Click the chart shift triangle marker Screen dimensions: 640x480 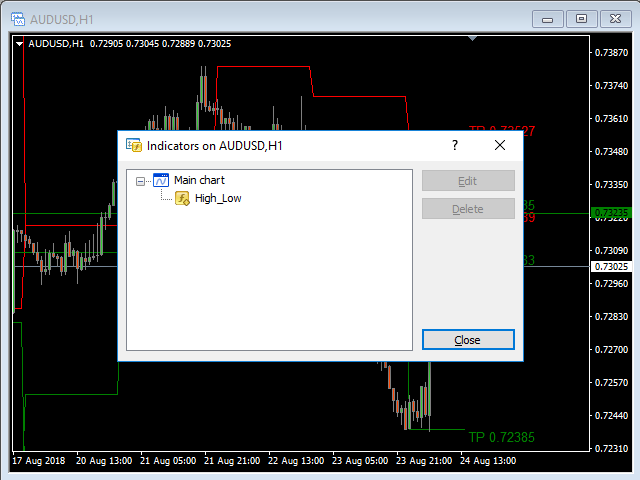[472, 39]
